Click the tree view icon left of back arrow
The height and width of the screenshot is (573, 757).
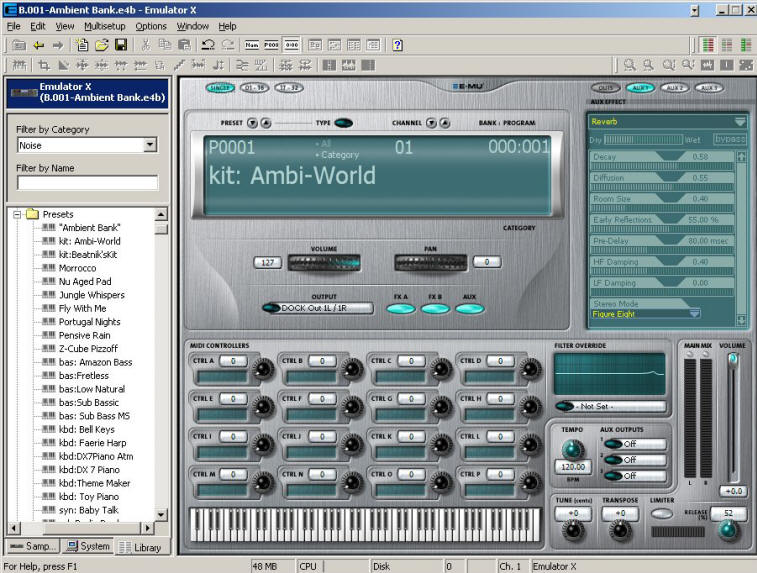click(x=19, y=45)
